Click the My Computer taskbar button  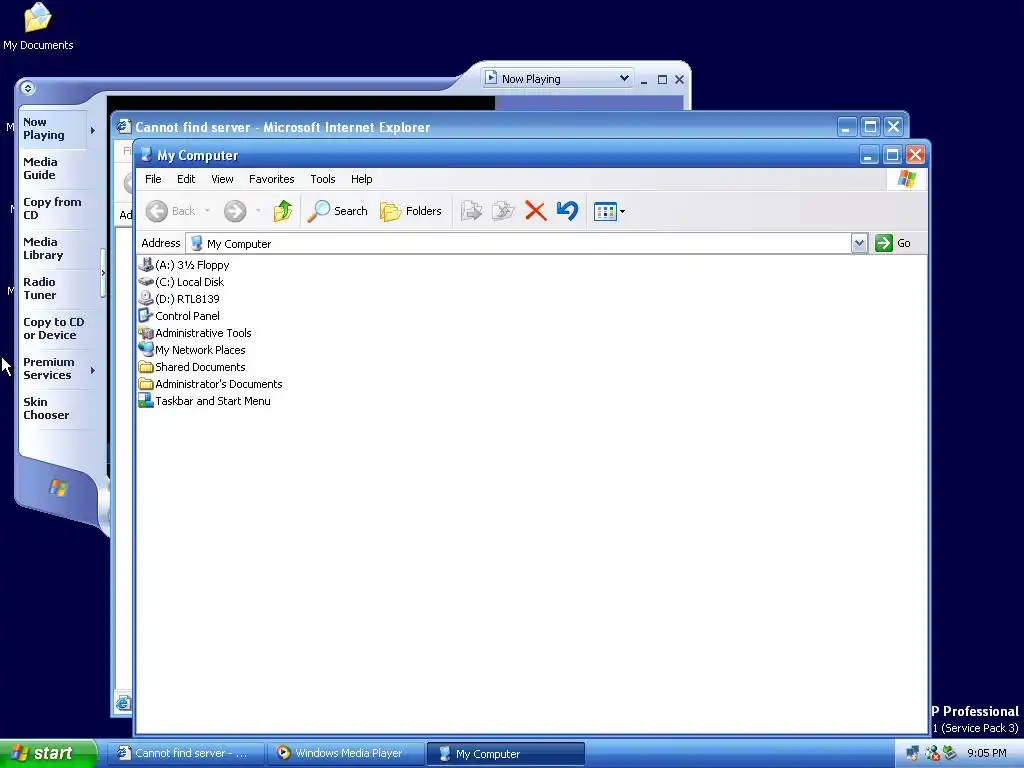pyautogui.click(x=506, y=754)
